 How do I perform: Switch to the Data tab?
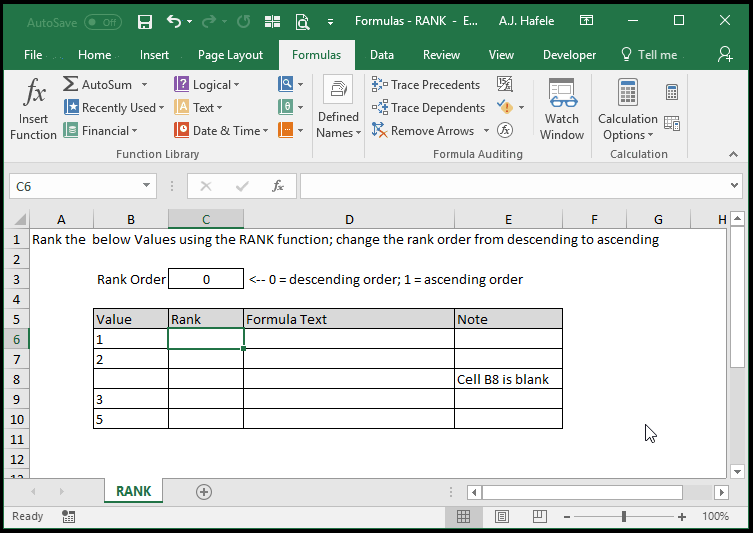point(382,55)
